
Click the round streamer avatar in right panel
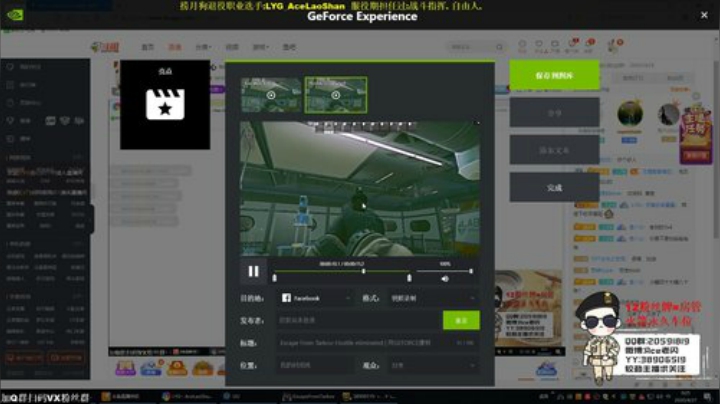[x=630, y=113]
